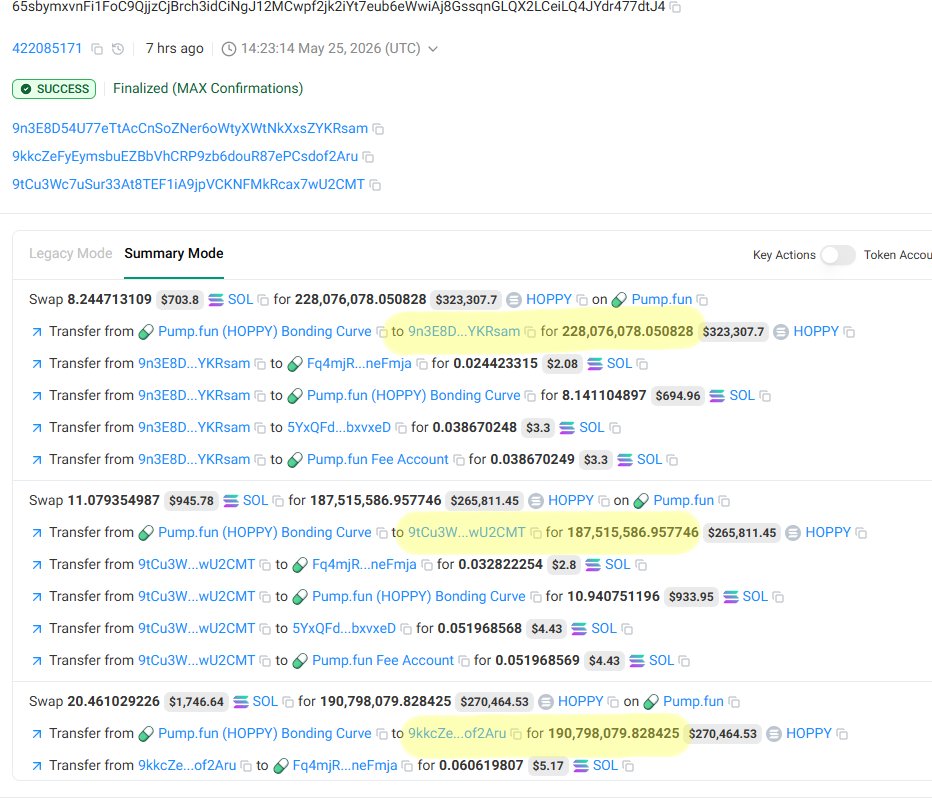The height and width of the screenshot is (805, 932).
Task: Open signer address 9tCu3Wc7uSur...wU2CMT
Action: coord(188,184)
